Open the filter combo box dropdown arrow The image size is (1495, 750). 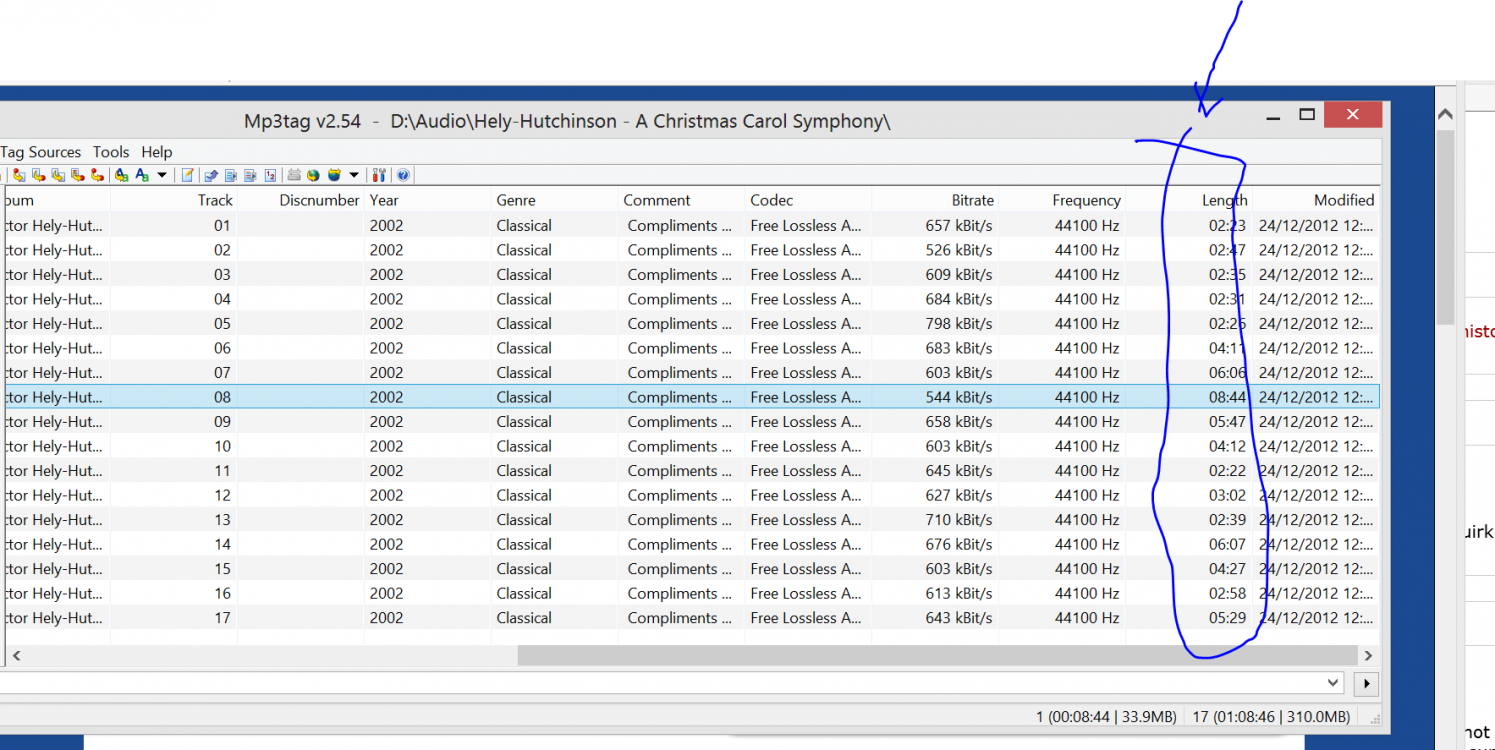(x=1333, y=683)
